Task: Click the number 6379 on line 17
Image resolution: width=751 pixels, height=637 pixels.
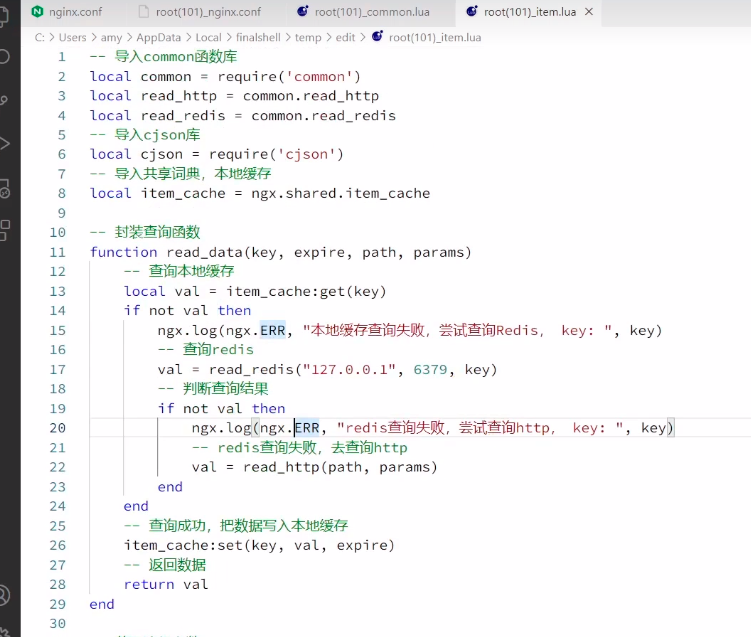Action: [x=430, y=369]
